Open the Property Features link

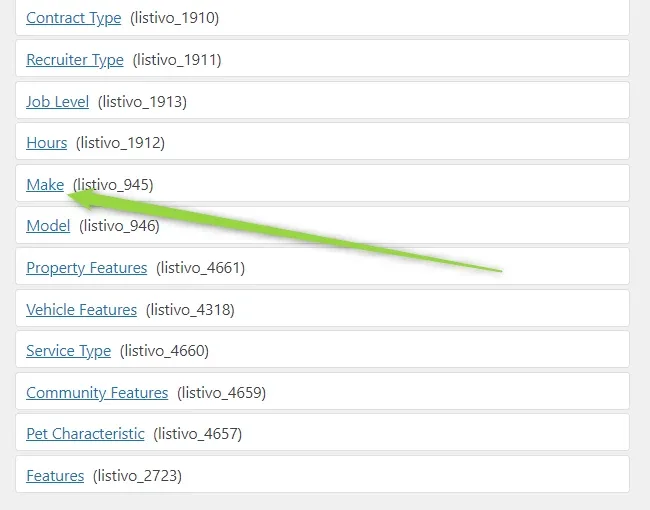click(x=86, y=268)
